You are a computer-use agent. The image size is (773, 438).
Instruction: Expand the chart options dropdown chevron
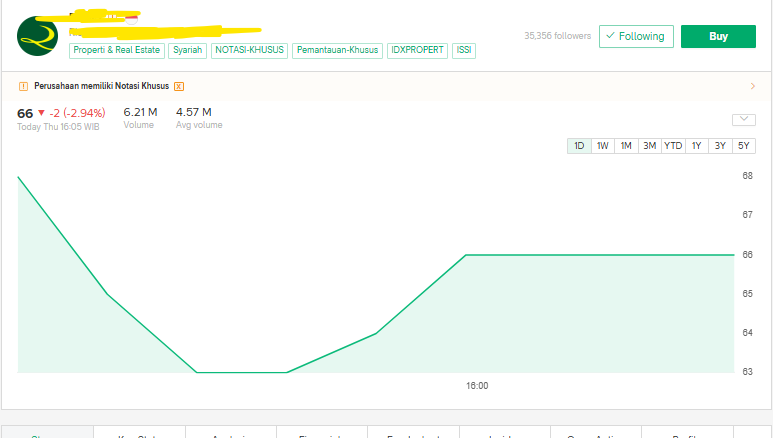pos(744,119)
